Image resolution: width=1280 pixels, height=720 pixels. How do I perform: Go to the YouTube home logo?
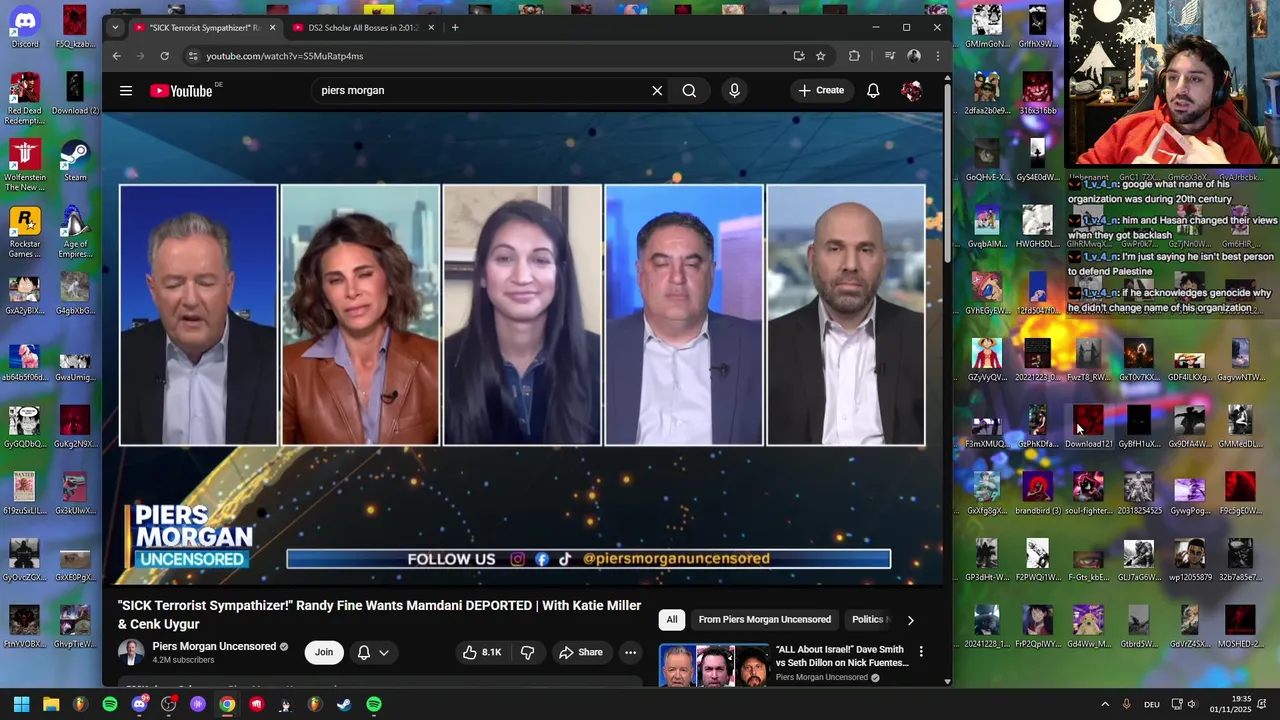[x=182, y=91]
